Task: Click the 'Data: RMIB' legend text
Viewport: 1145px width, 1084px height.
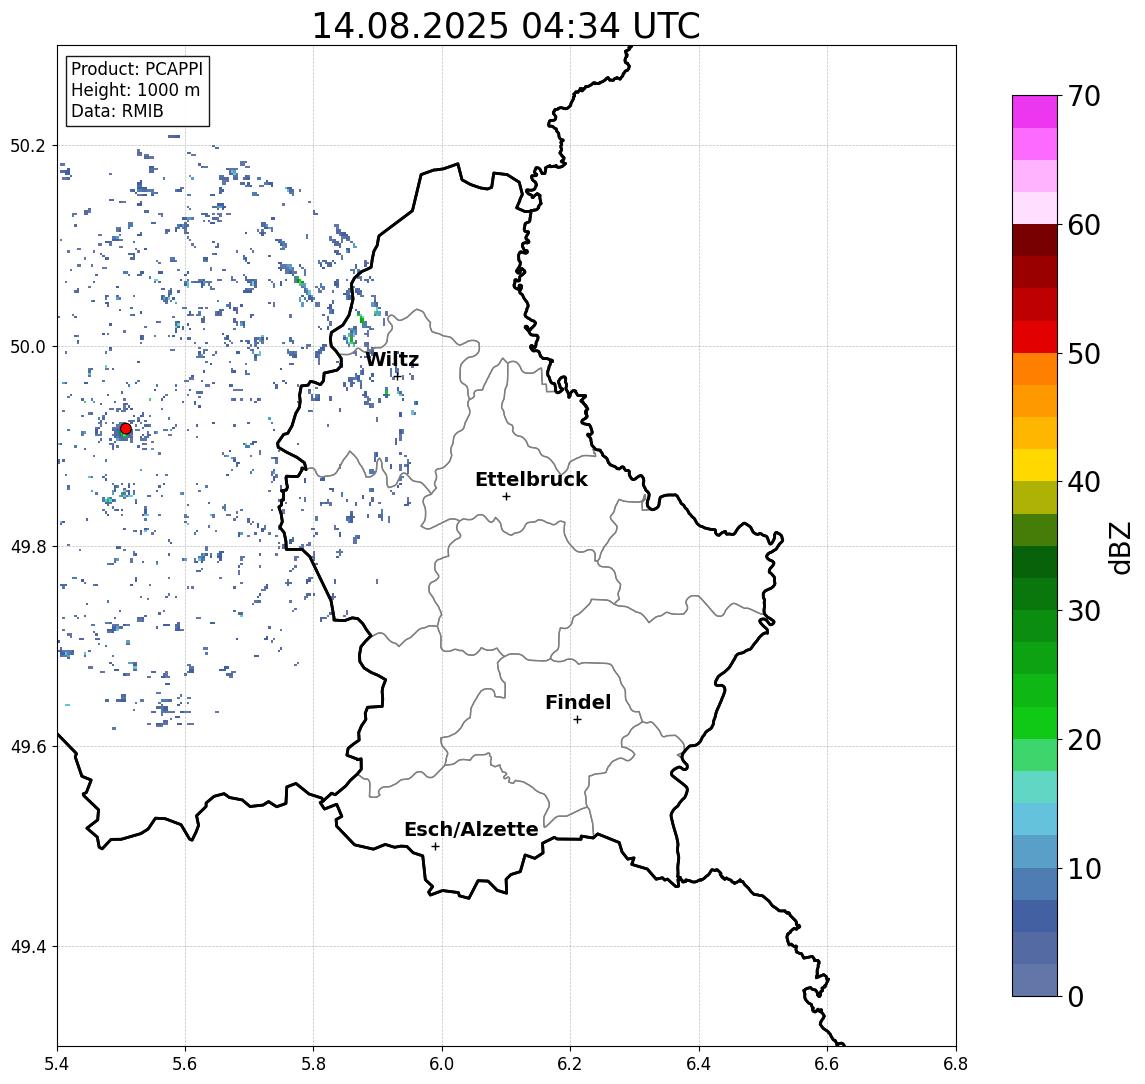Action: [x=117, y=111]
